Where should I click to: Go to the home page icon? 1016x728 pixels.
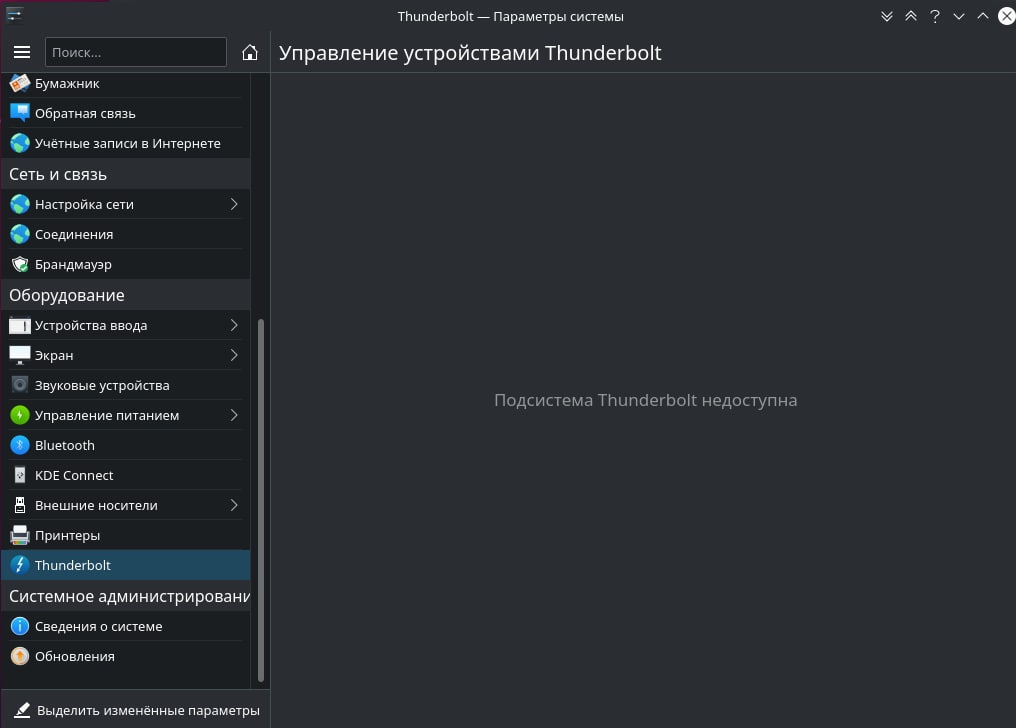tap(249, 52)
